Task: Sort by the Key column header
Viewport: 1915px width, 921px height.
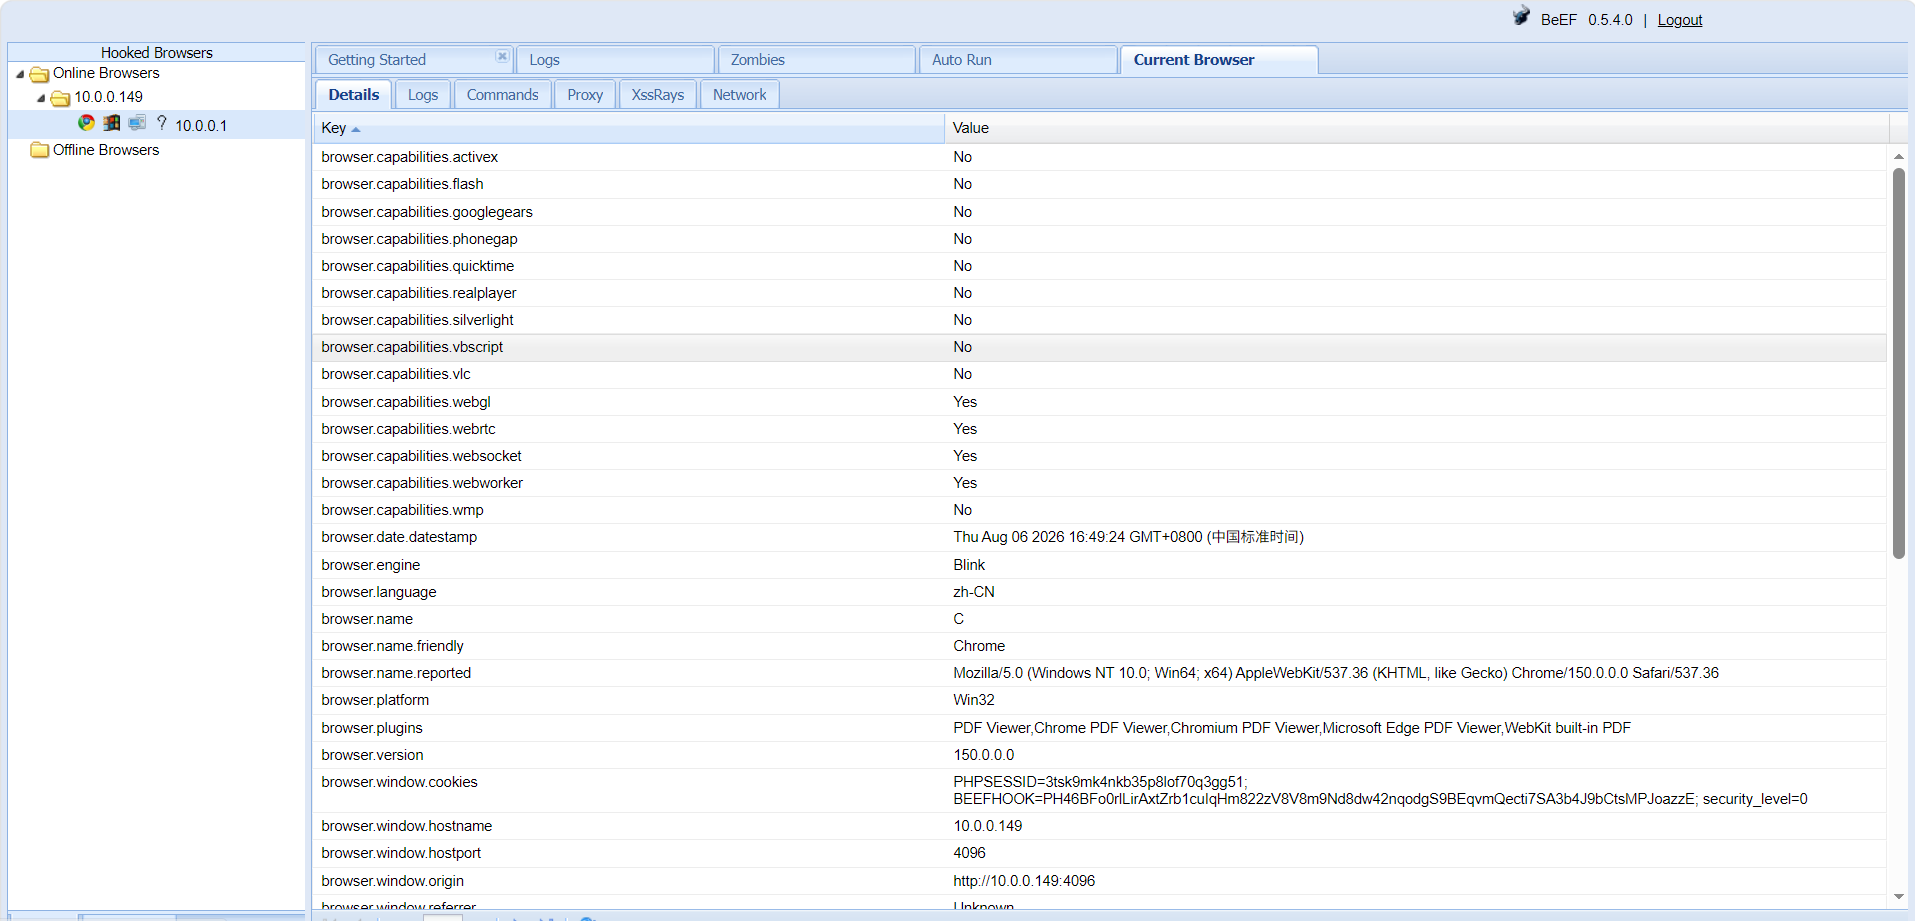Action: coord(628,128)
